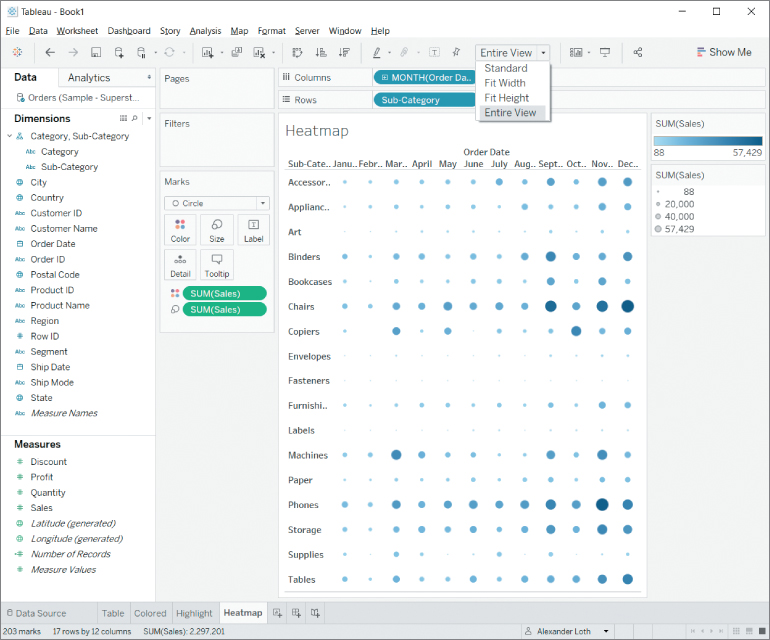Open the Highlight pen dropdown arrow

[x=389, y=53]
